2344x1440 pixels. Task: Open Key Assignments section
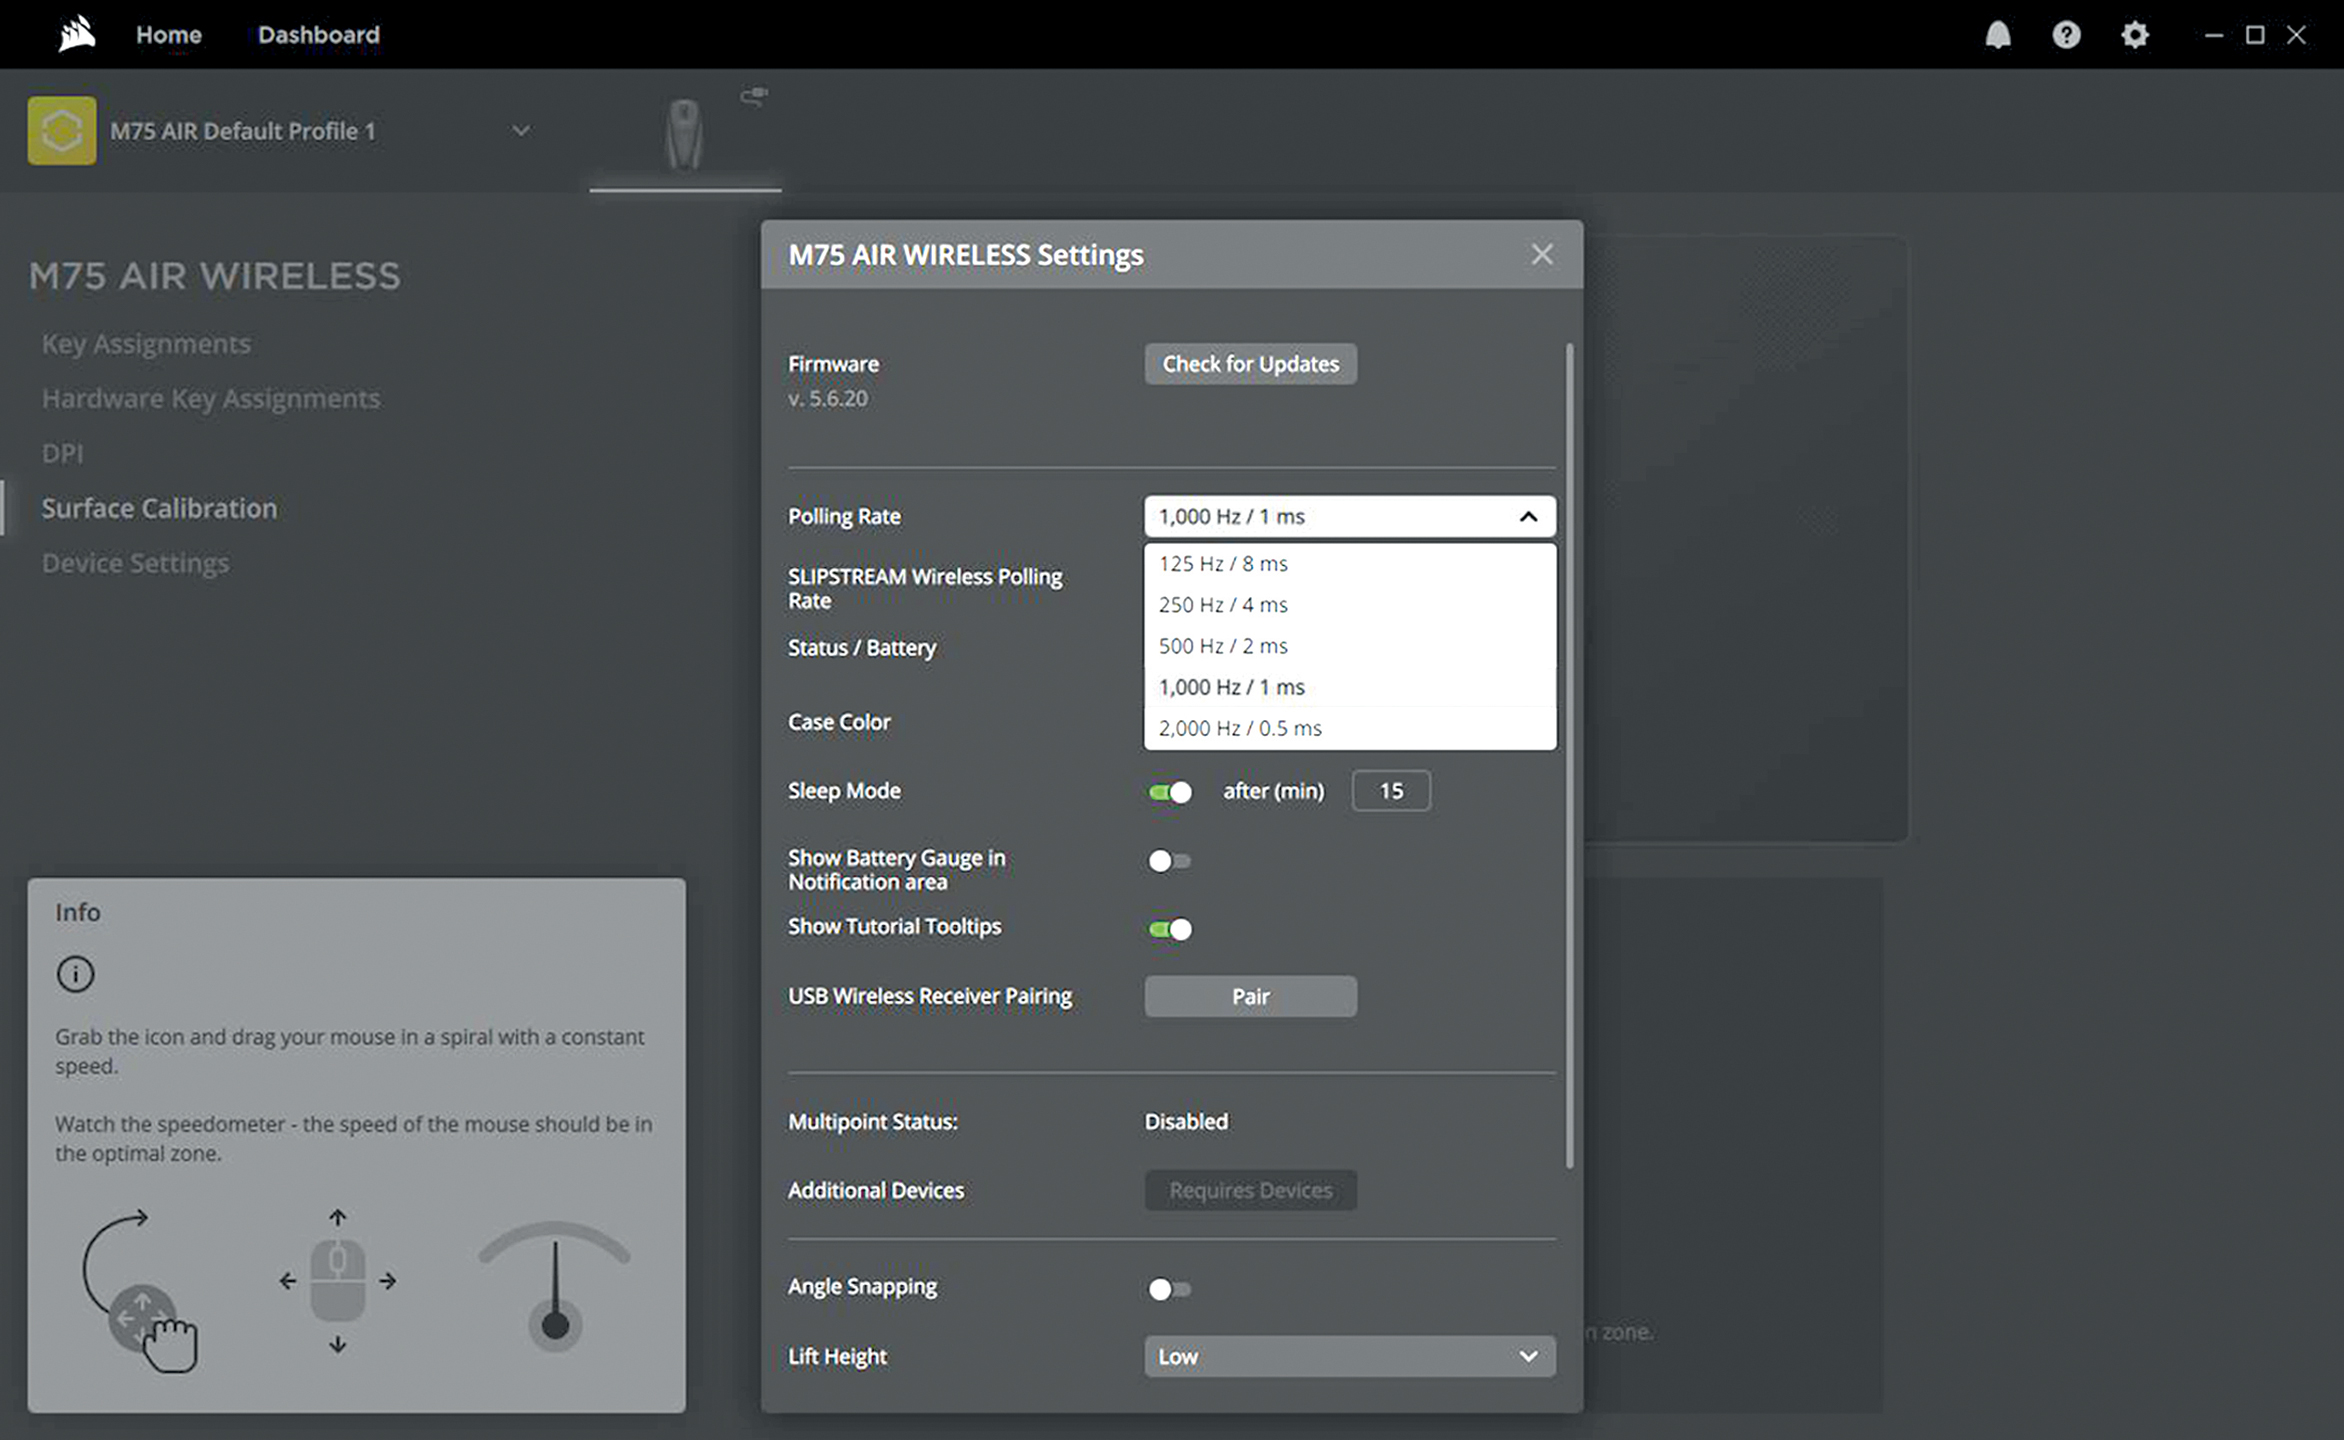pyautogui.click(x=146, y=344)
